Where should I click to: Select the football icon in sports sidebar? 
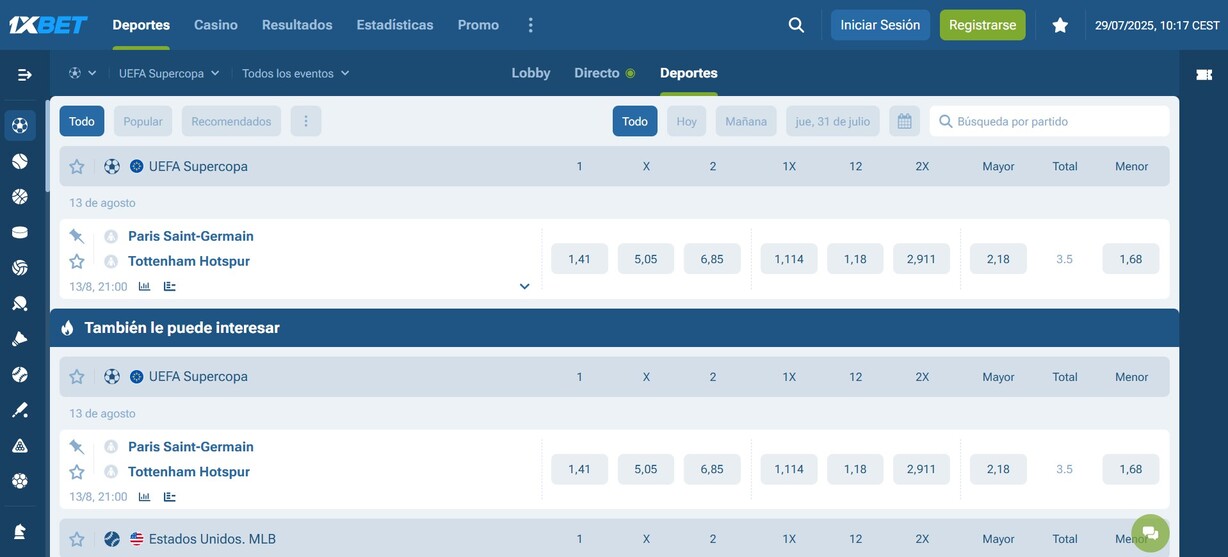(20, 125)
